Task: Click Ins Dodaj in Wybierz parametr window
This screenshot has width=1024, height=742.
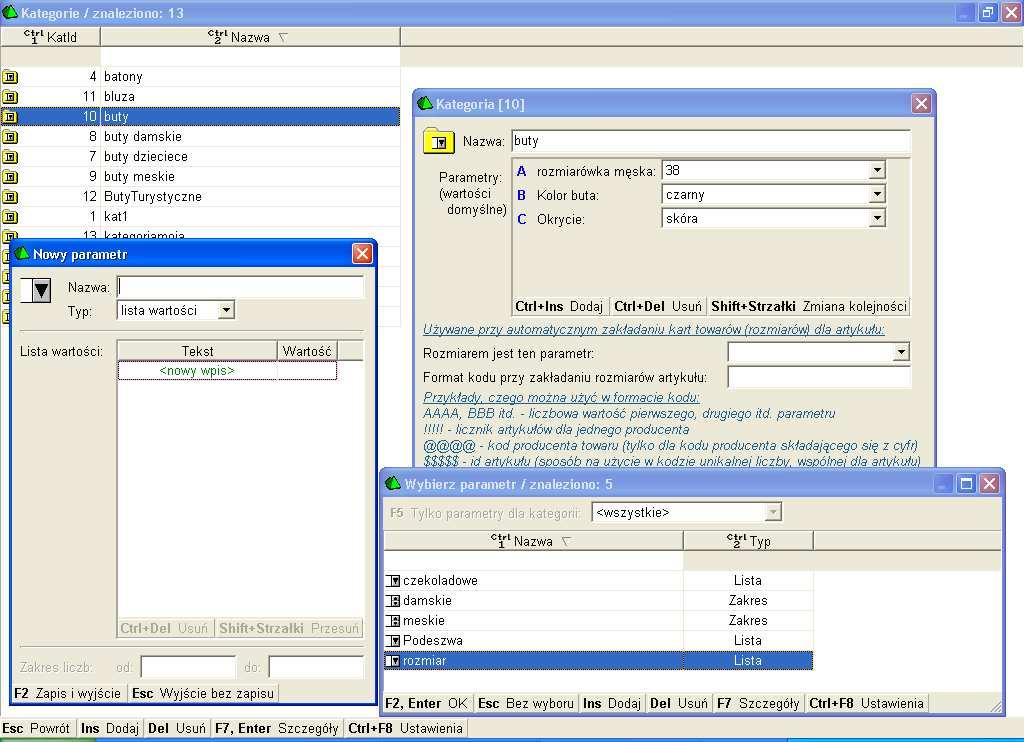Action: 612,703
